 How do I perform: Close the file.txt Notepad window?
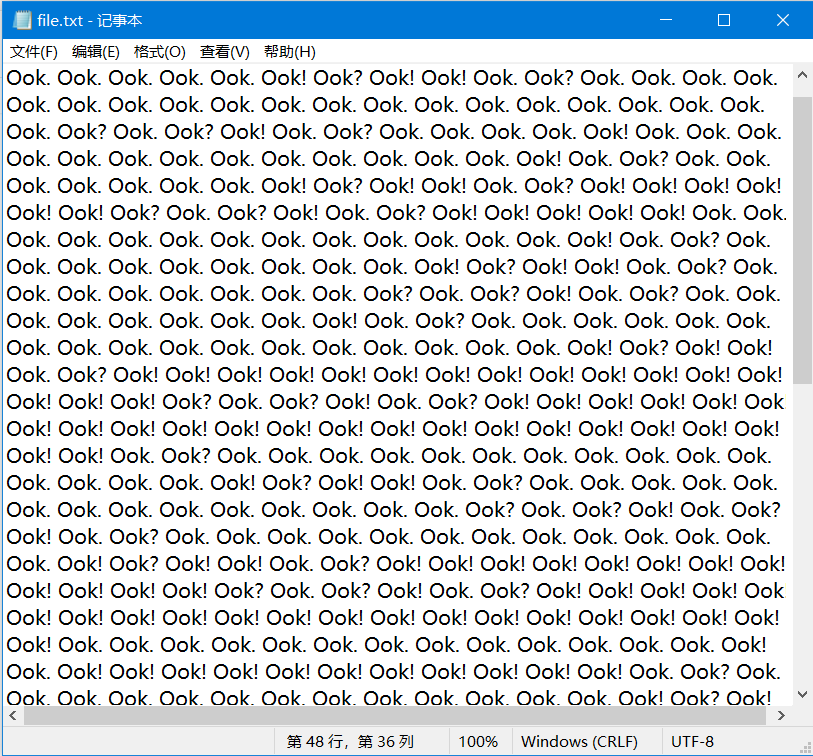[x=782, y=20]
